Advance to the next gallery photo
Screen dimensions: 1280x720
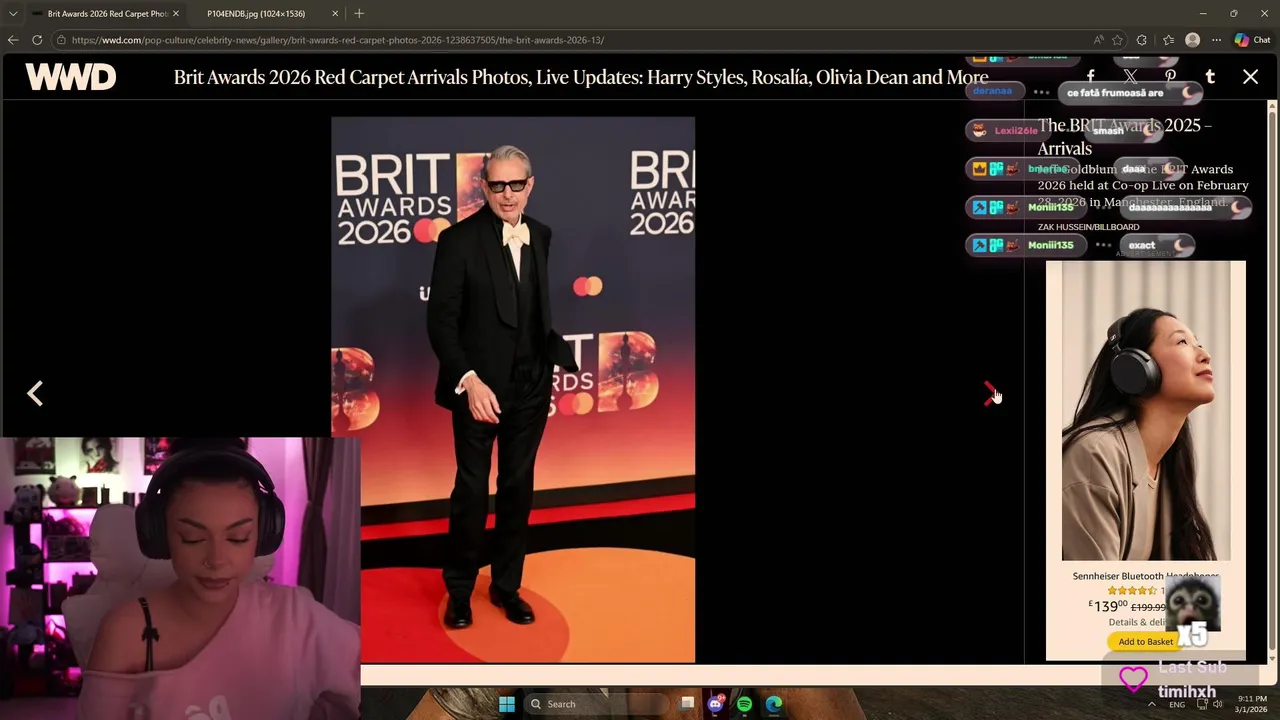(989, 394)
